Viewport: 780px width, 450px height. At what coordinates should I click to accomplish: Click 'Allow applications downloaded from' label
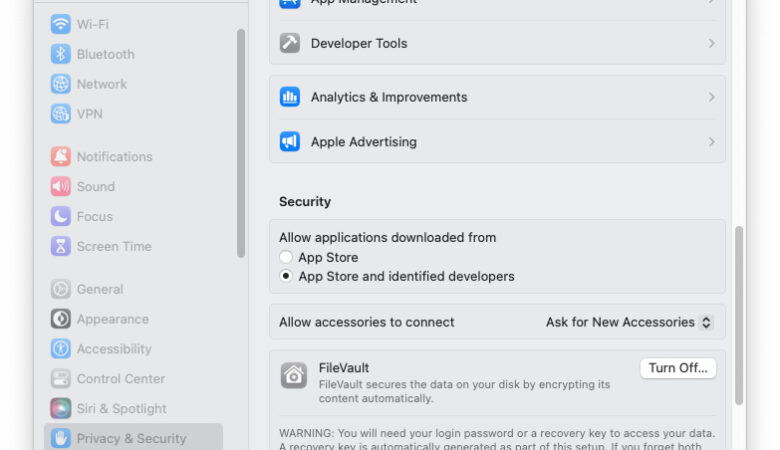click(x=388, y=238)
